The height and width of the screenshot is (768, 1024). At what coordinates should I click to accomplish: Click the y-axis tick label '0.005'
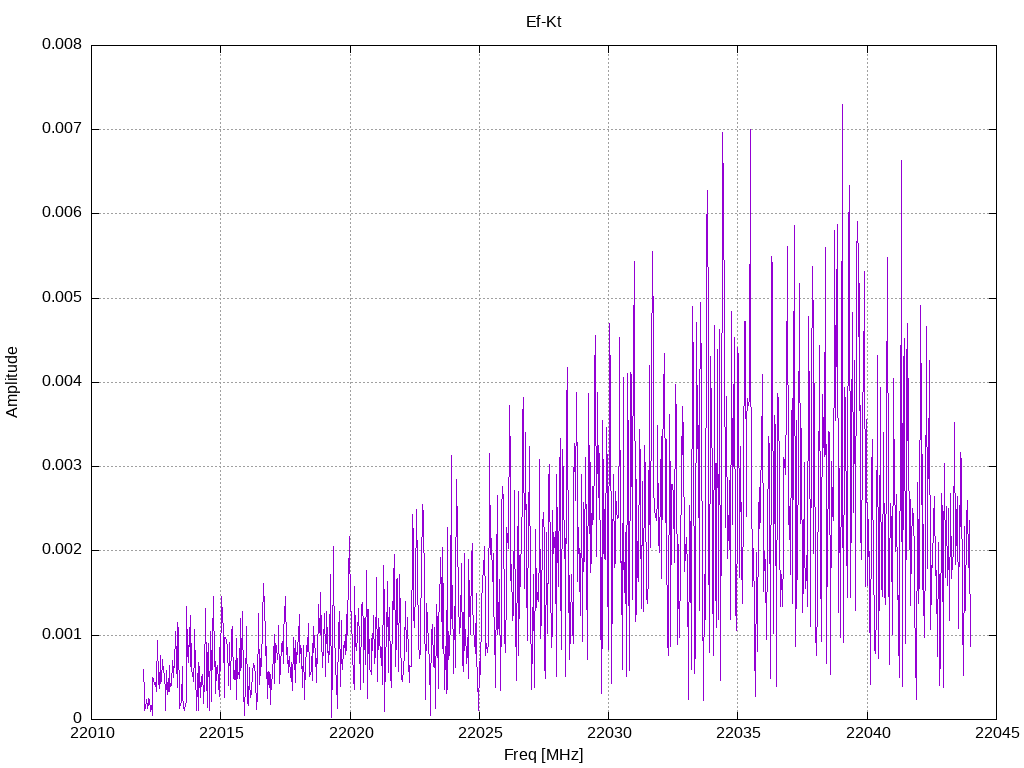pos(62,298)
